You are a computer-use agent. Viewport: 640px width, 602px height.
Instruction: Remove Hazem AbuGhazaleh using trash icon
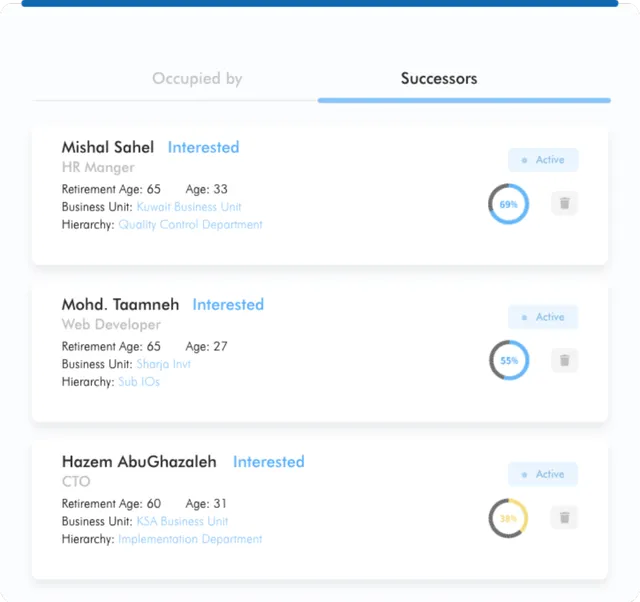564,518
